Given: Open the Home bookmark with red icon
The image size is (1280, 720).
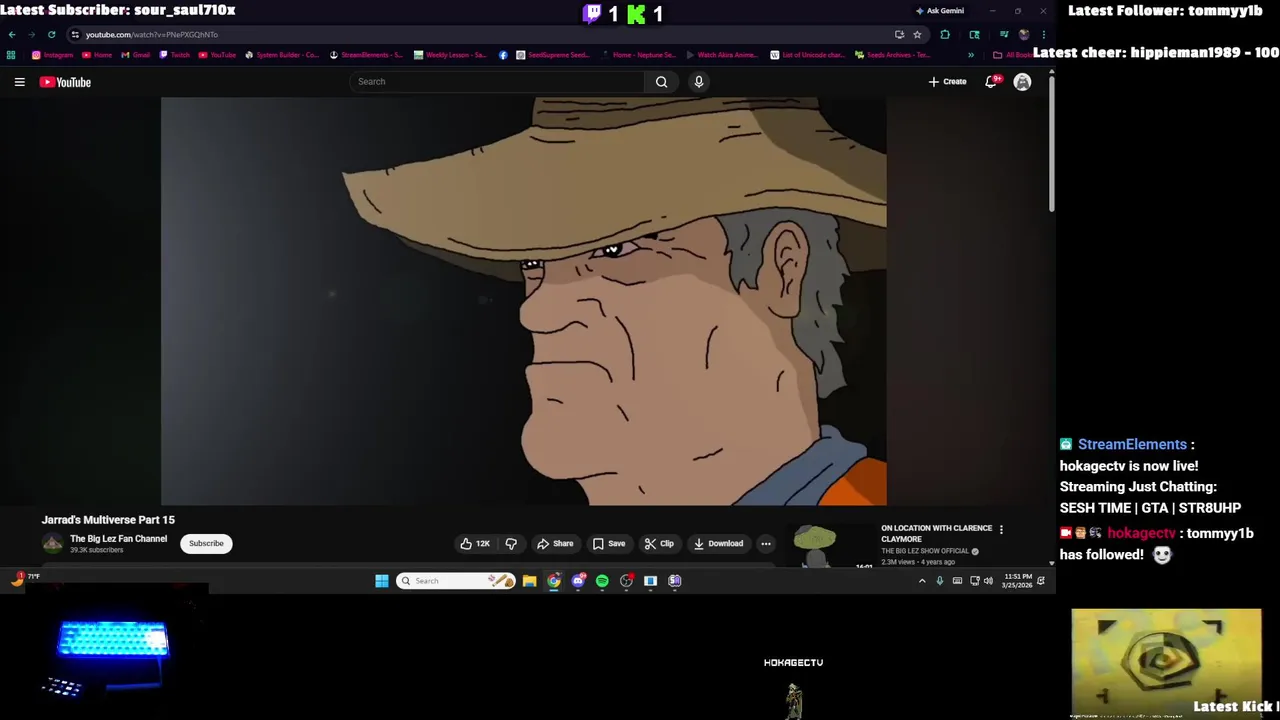Looking at the screenshot, I should click(97, 55).
